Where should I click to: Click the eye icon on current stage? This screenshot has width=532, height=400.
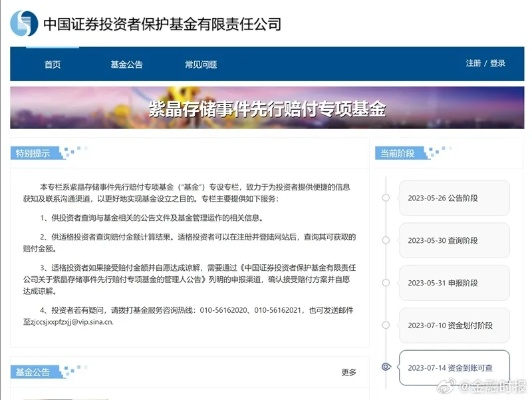click(386, 367)
